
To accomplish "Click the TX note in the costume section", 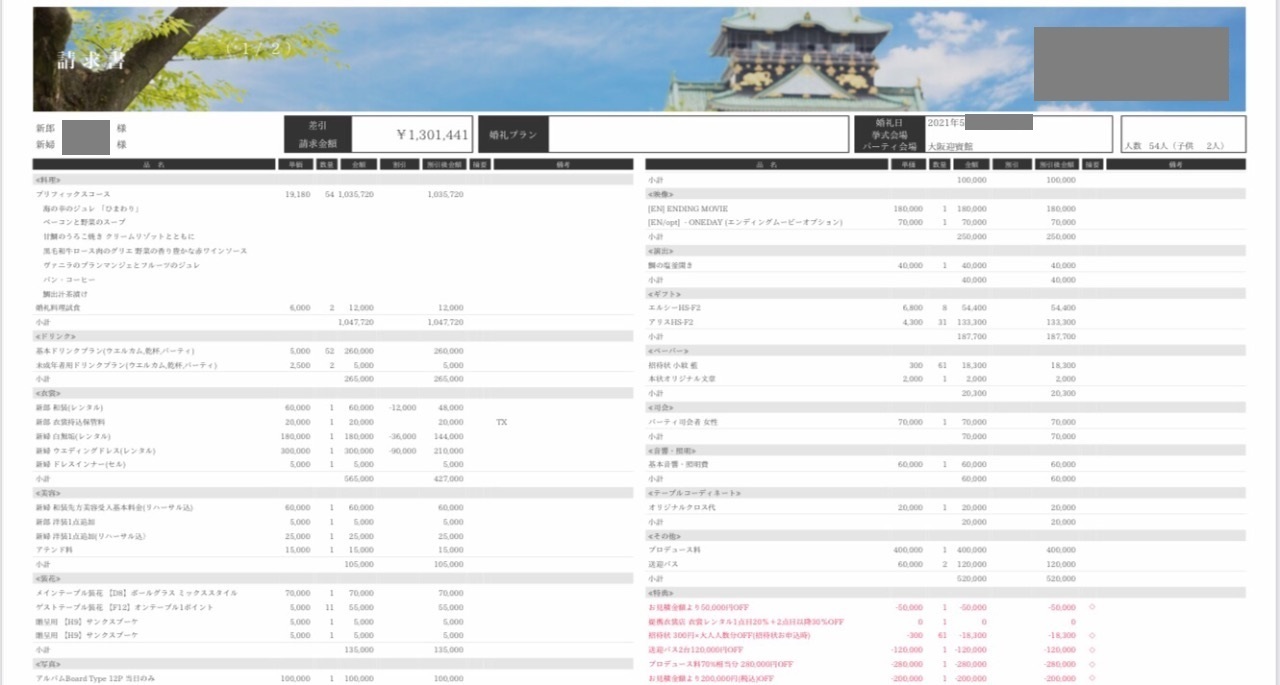I will tap(501, 422).
